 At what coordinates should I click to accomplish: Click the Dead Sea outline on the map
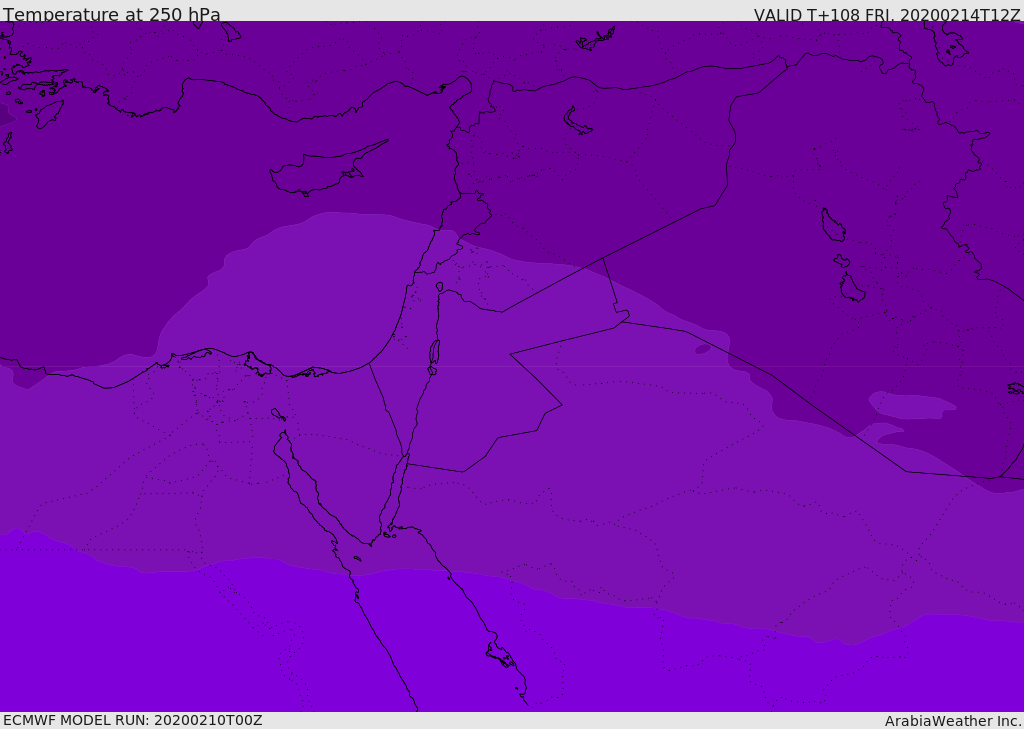(x=434, y=353)
